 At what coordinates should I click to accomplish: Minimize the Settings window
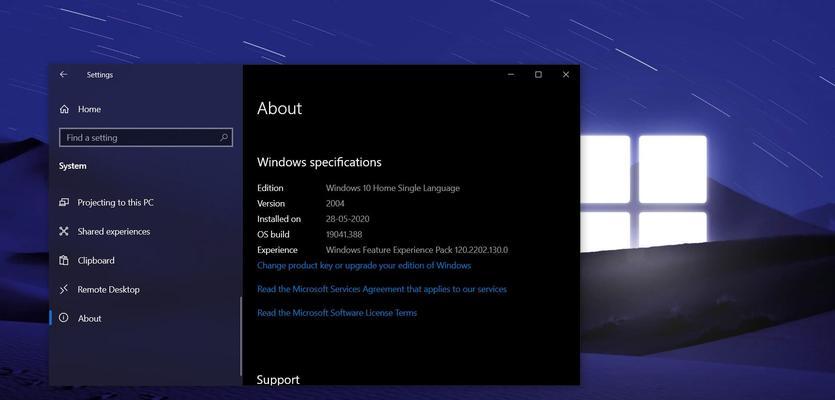[511, 75]
